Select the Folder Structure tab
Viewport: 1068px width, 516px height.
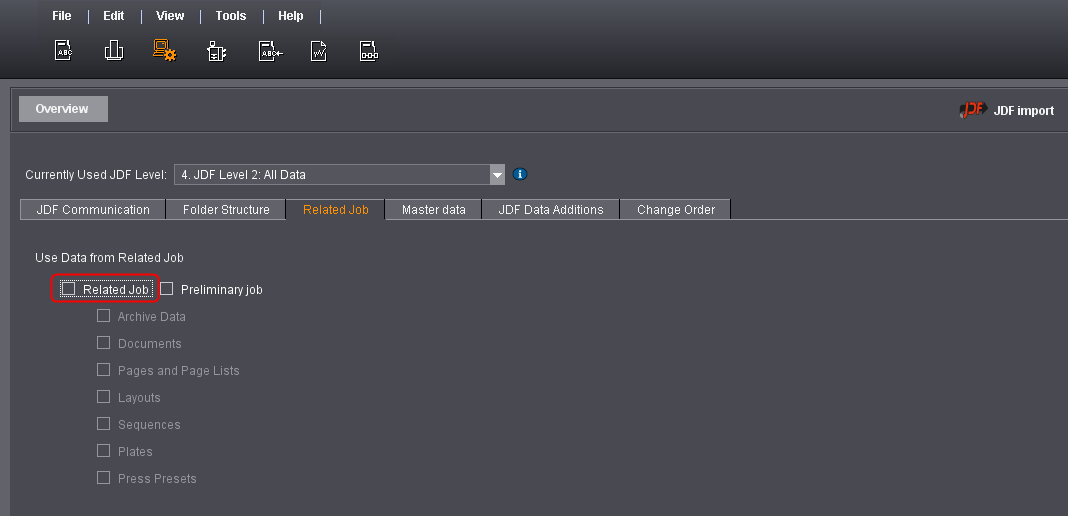tap(226, 210)
